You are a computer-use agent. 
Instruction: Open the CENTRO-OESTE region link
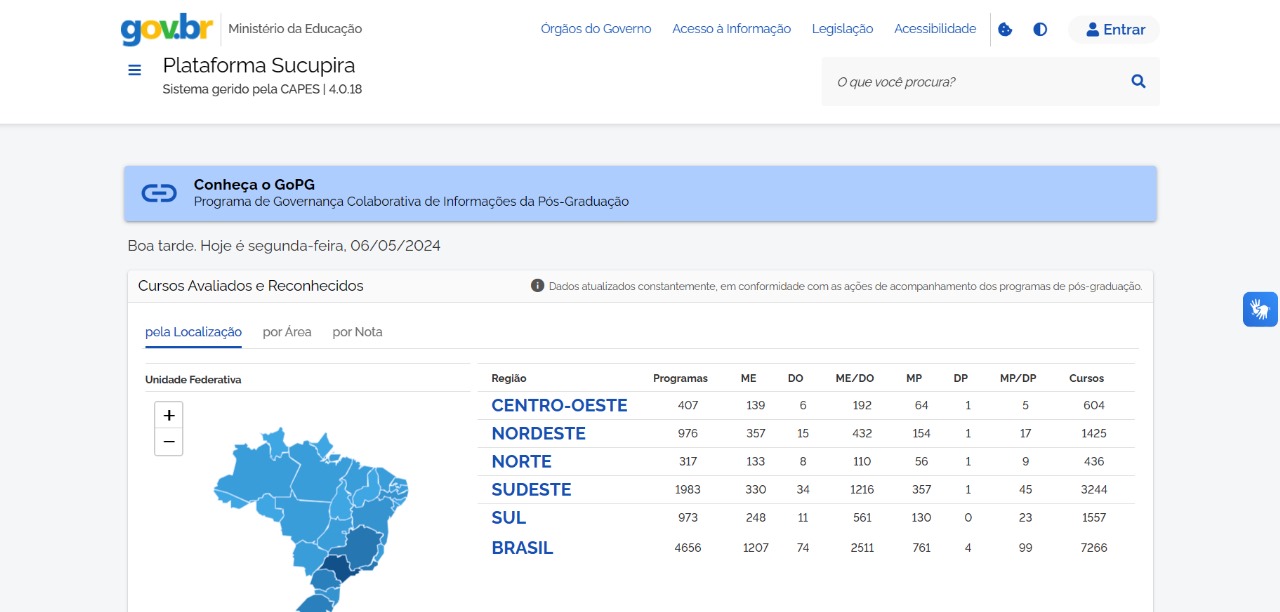point(559,405)
